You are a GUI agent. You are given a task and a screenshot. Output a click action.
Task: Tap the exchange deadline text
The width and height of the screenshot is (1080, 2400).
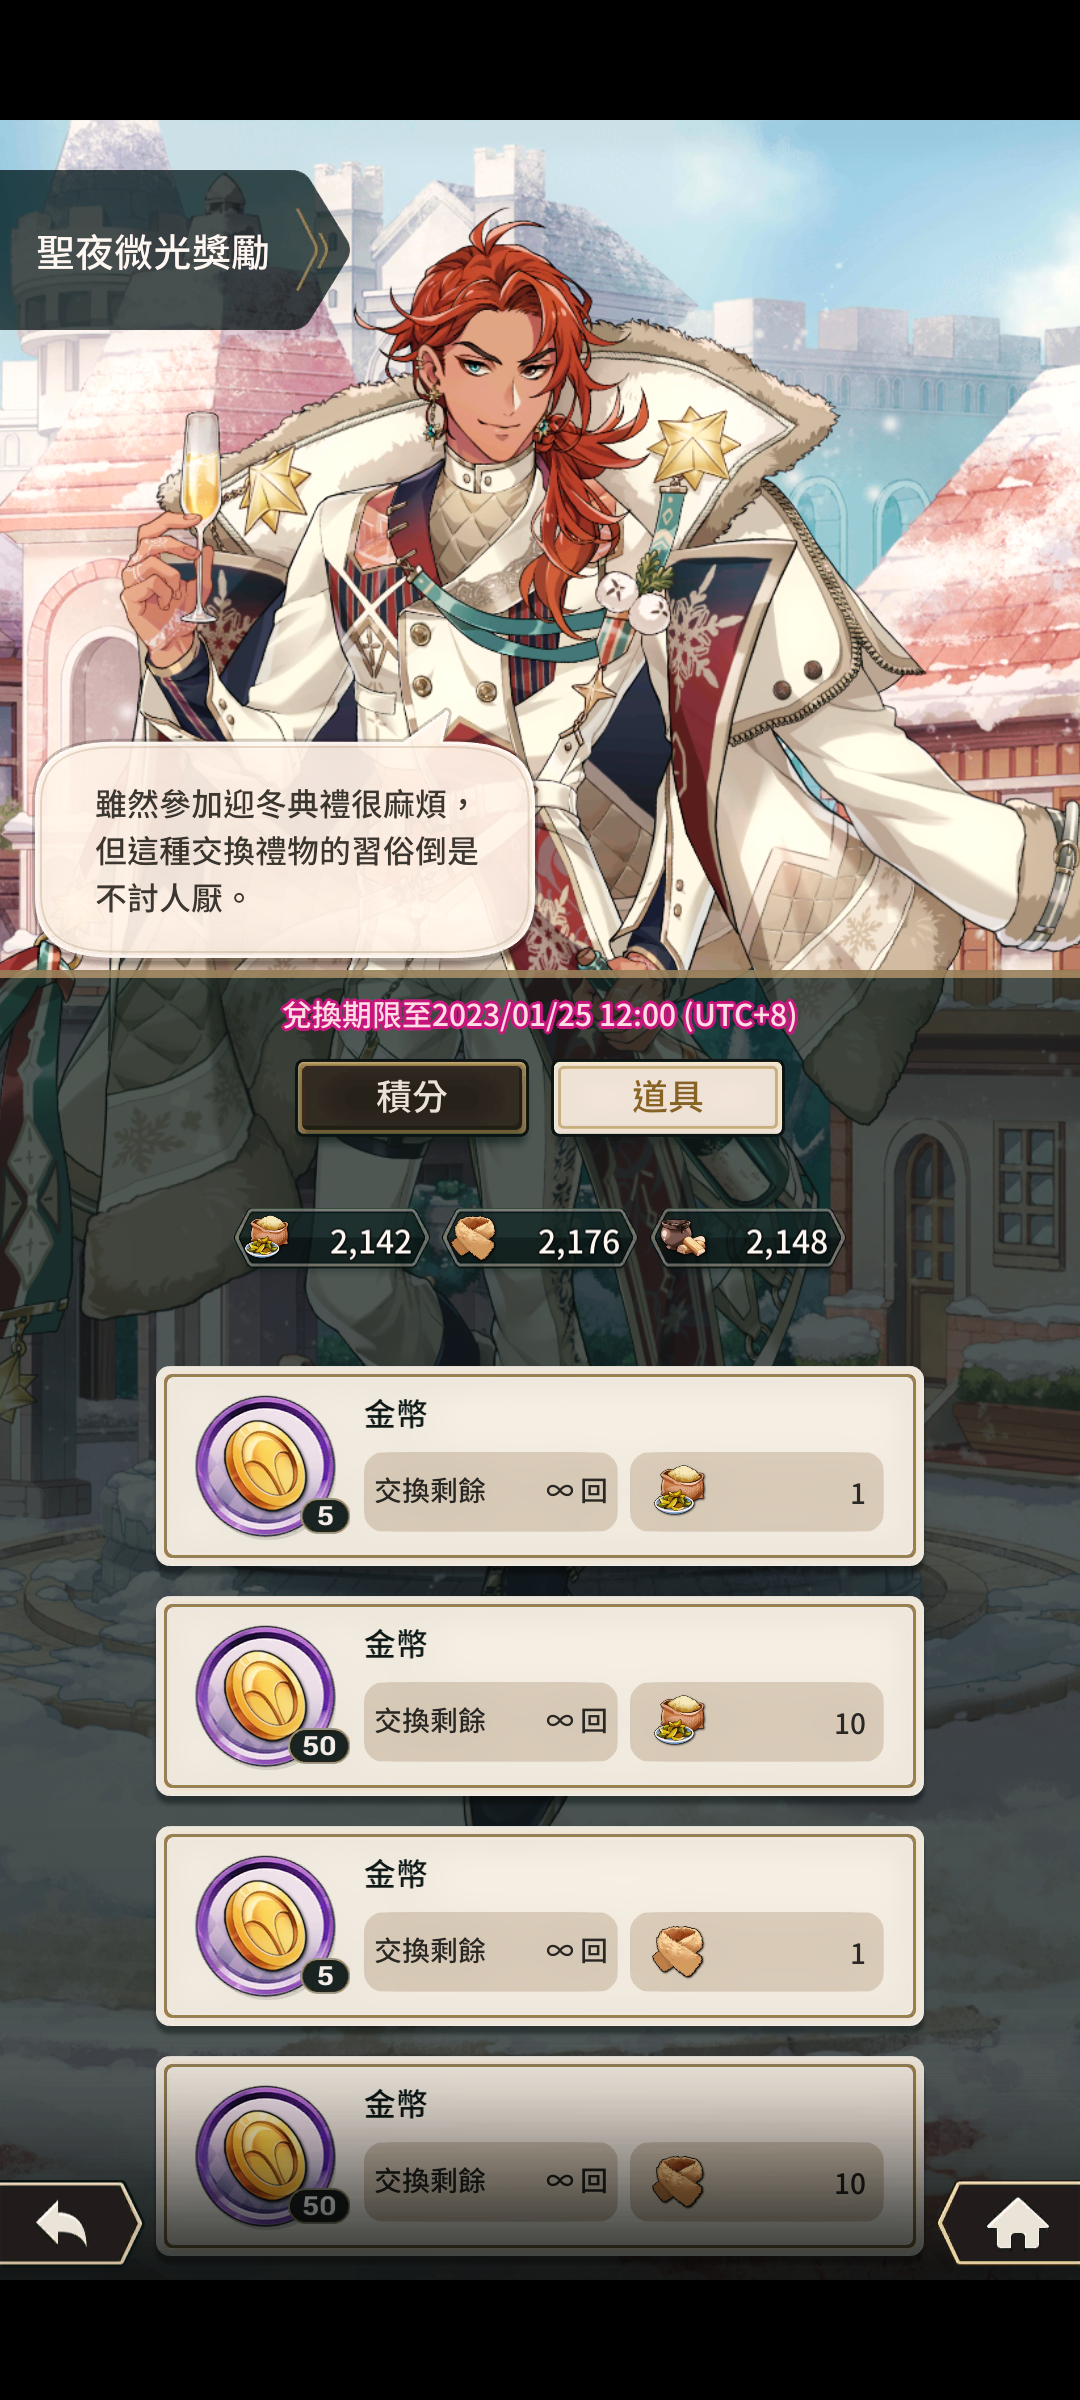(x=540, y=1015)
